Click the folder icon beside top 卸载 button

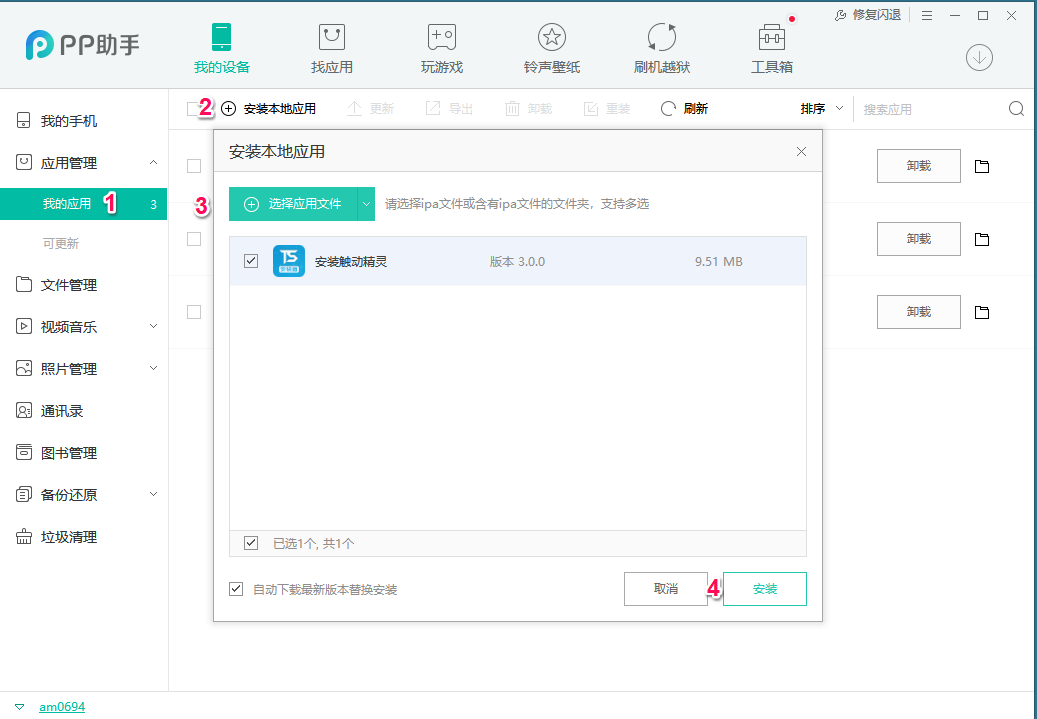[x=981, y=165]
